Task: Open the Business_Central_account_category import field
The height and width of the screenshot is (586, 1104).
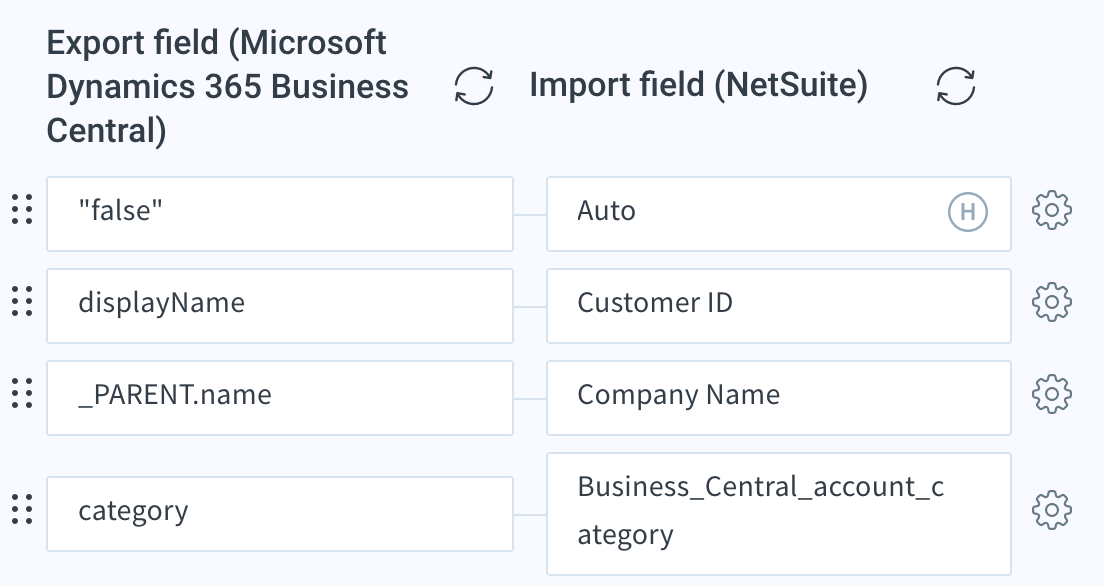Action: 779,514
